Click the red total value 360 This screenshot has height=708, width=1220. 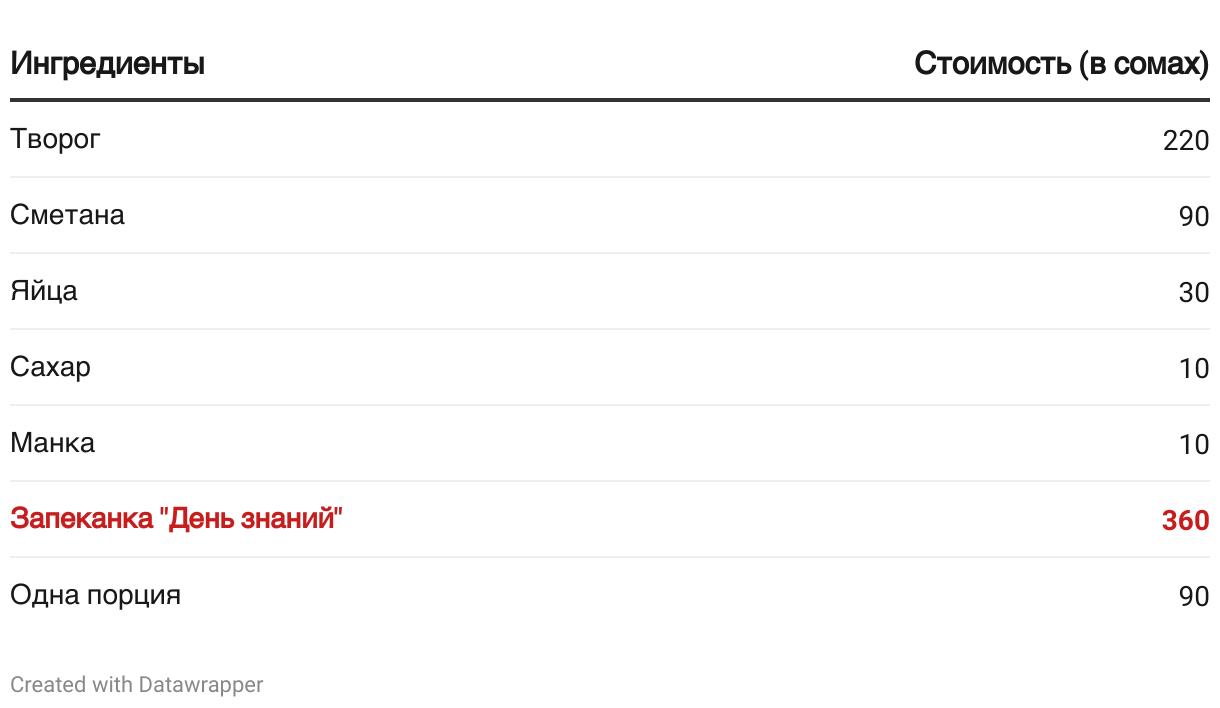[x=1186, y=520]
